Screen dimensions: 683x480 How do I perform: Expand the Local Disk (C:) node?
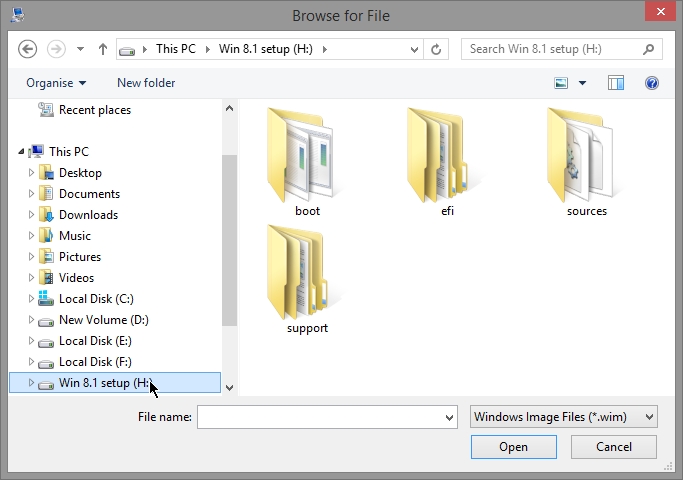tap(31, 298)
